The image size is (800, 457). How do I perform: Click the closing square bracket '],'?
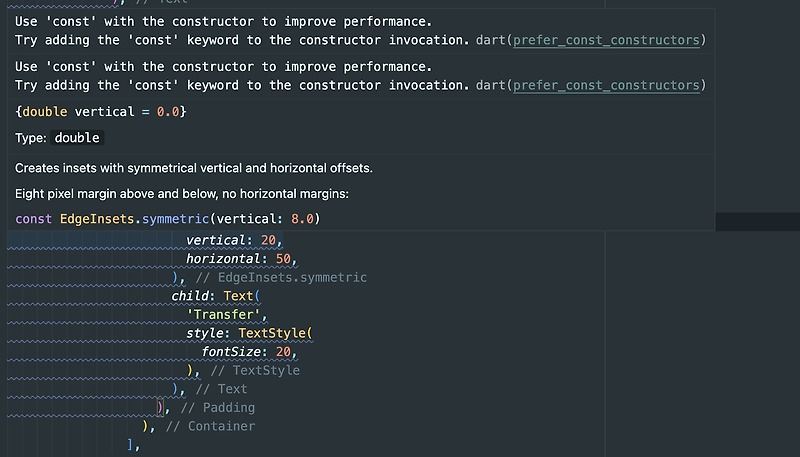(x=133, y=445)
